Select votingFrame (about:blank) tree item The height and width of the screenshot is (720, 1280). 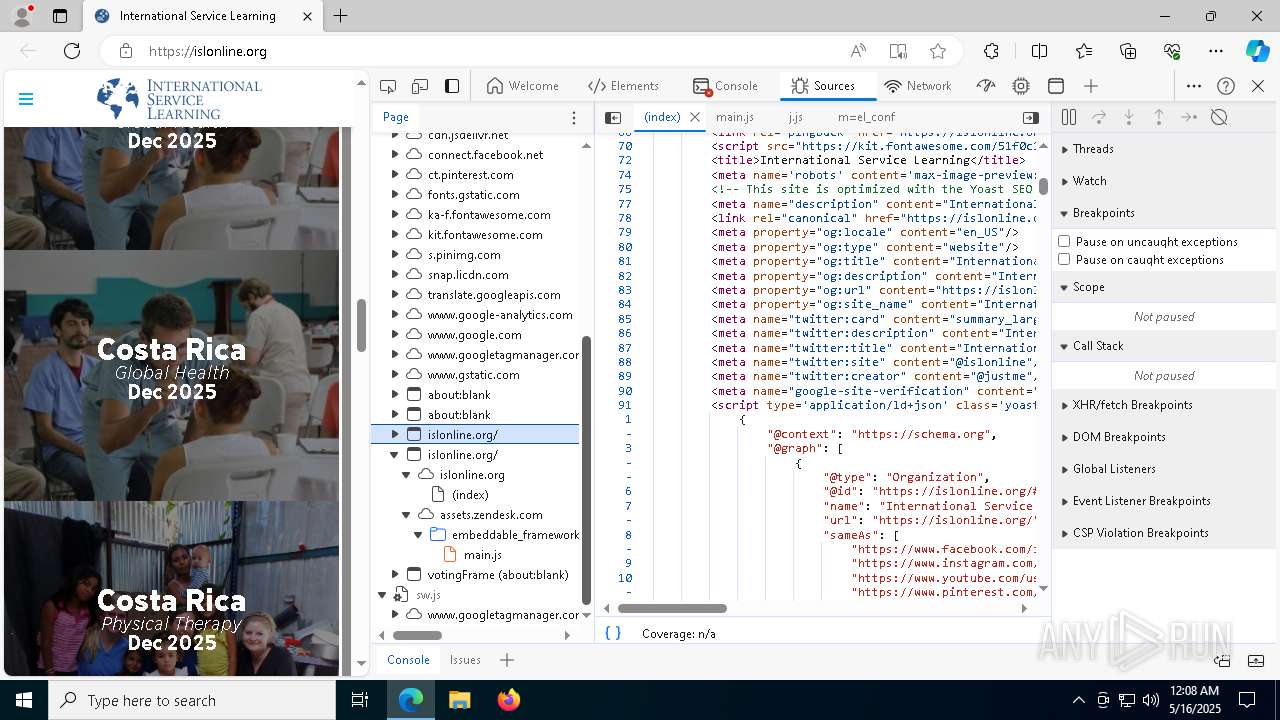pos(498,574)
